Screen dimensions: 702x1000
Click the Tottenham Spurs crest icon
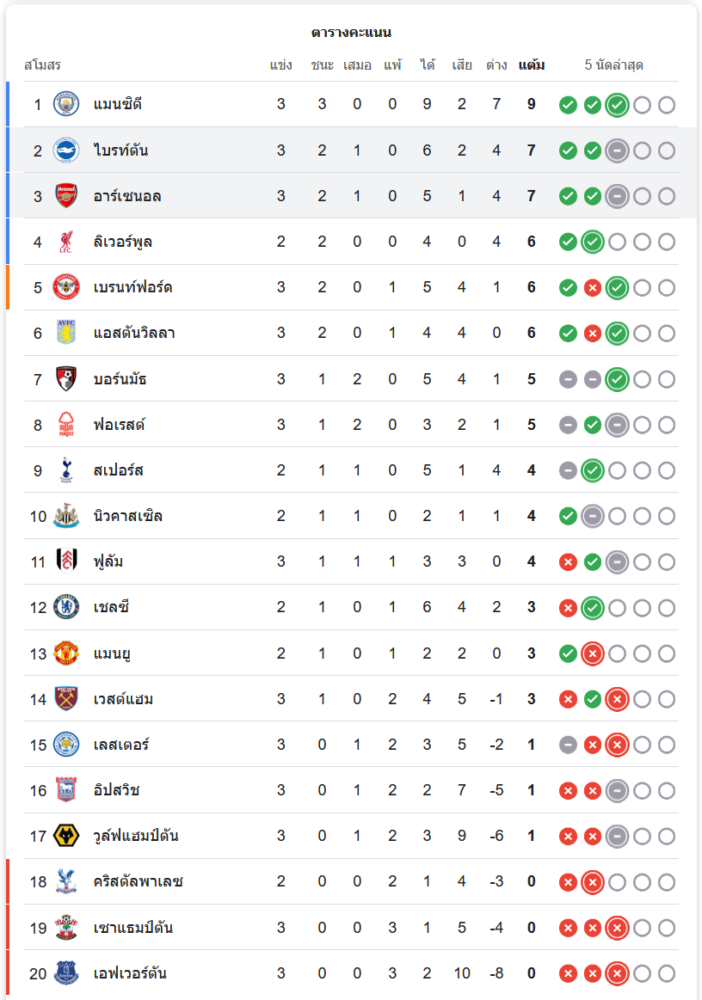tap(66, 470)
